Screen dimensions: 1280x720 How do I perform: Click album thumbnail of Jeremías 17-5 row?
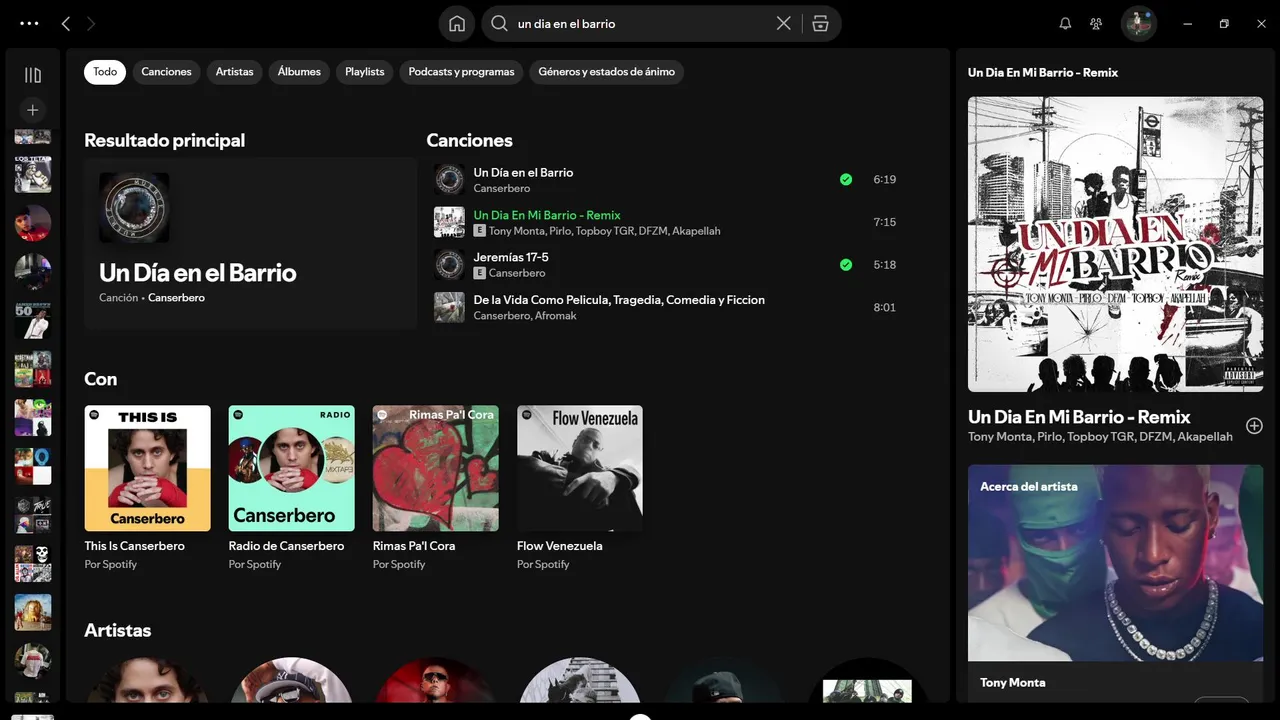(x=449, y=265)
